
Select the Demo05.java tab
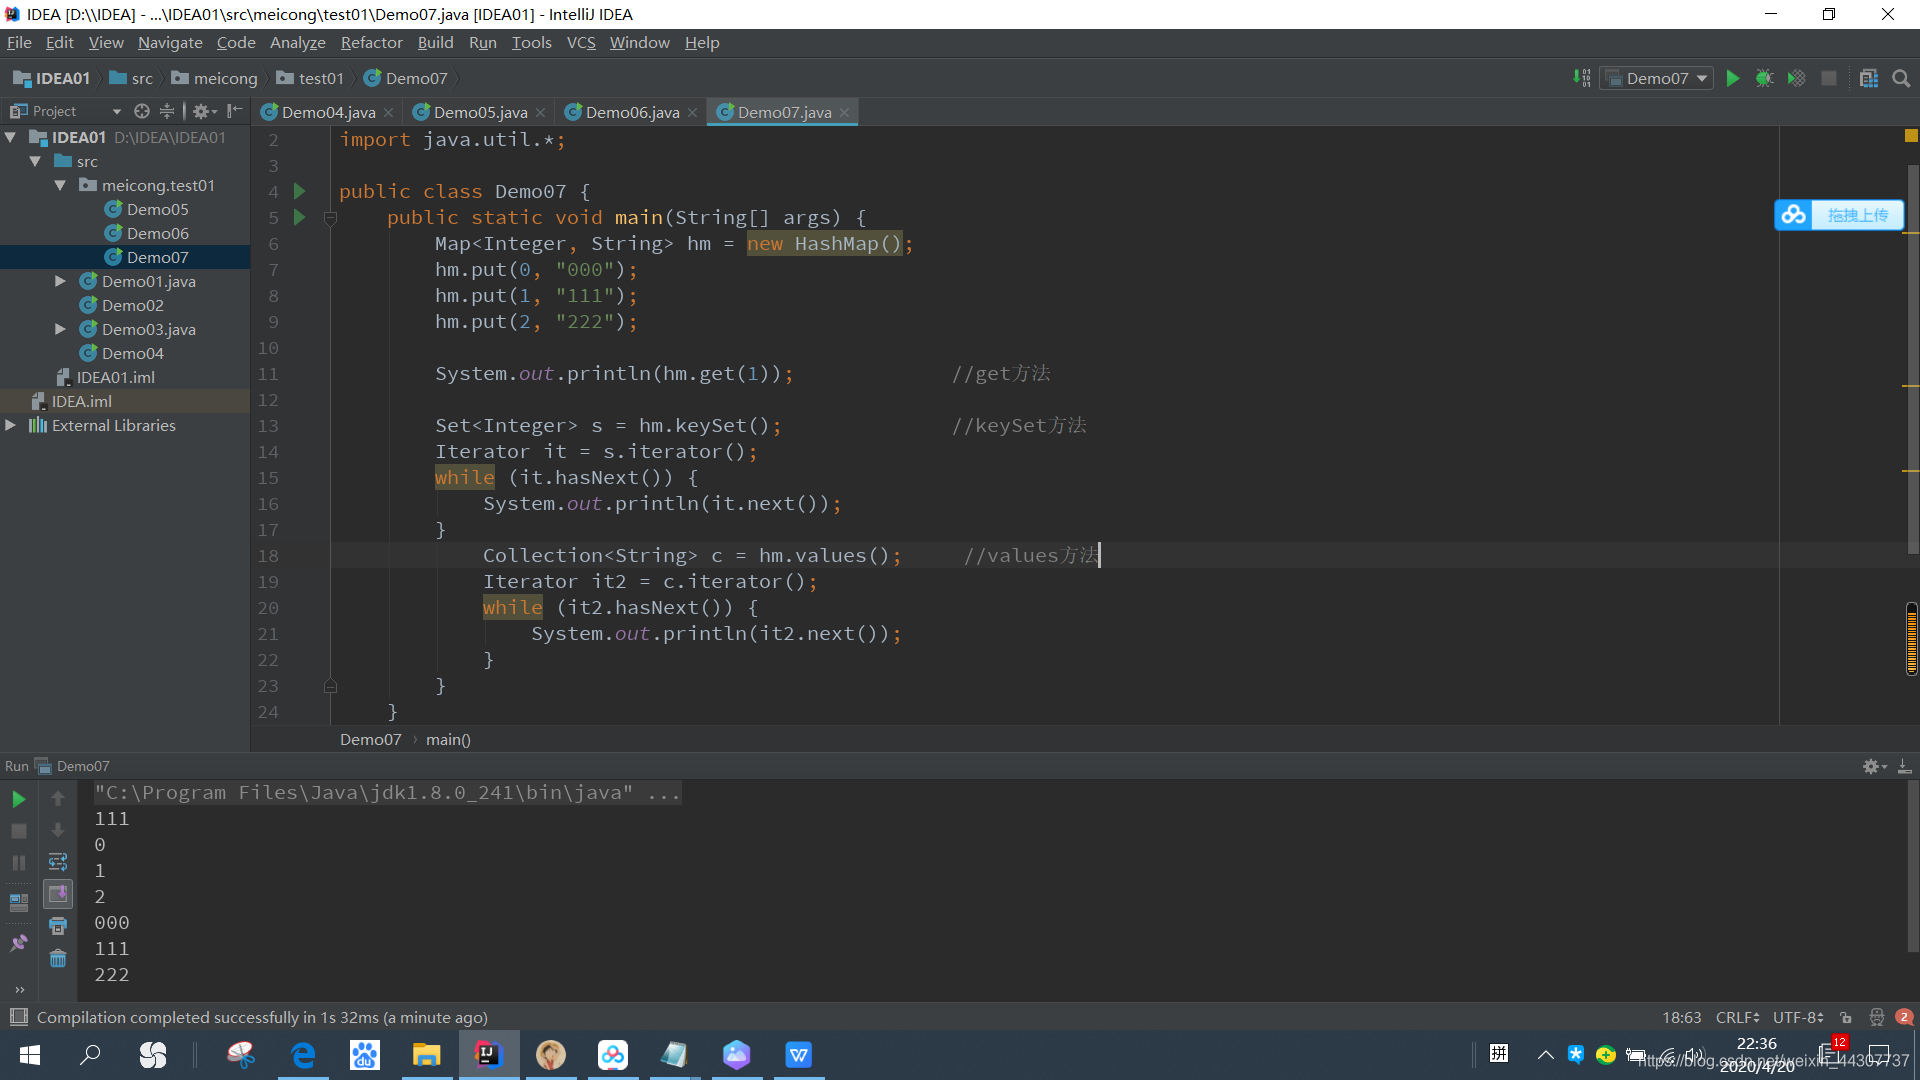point(481,111)
